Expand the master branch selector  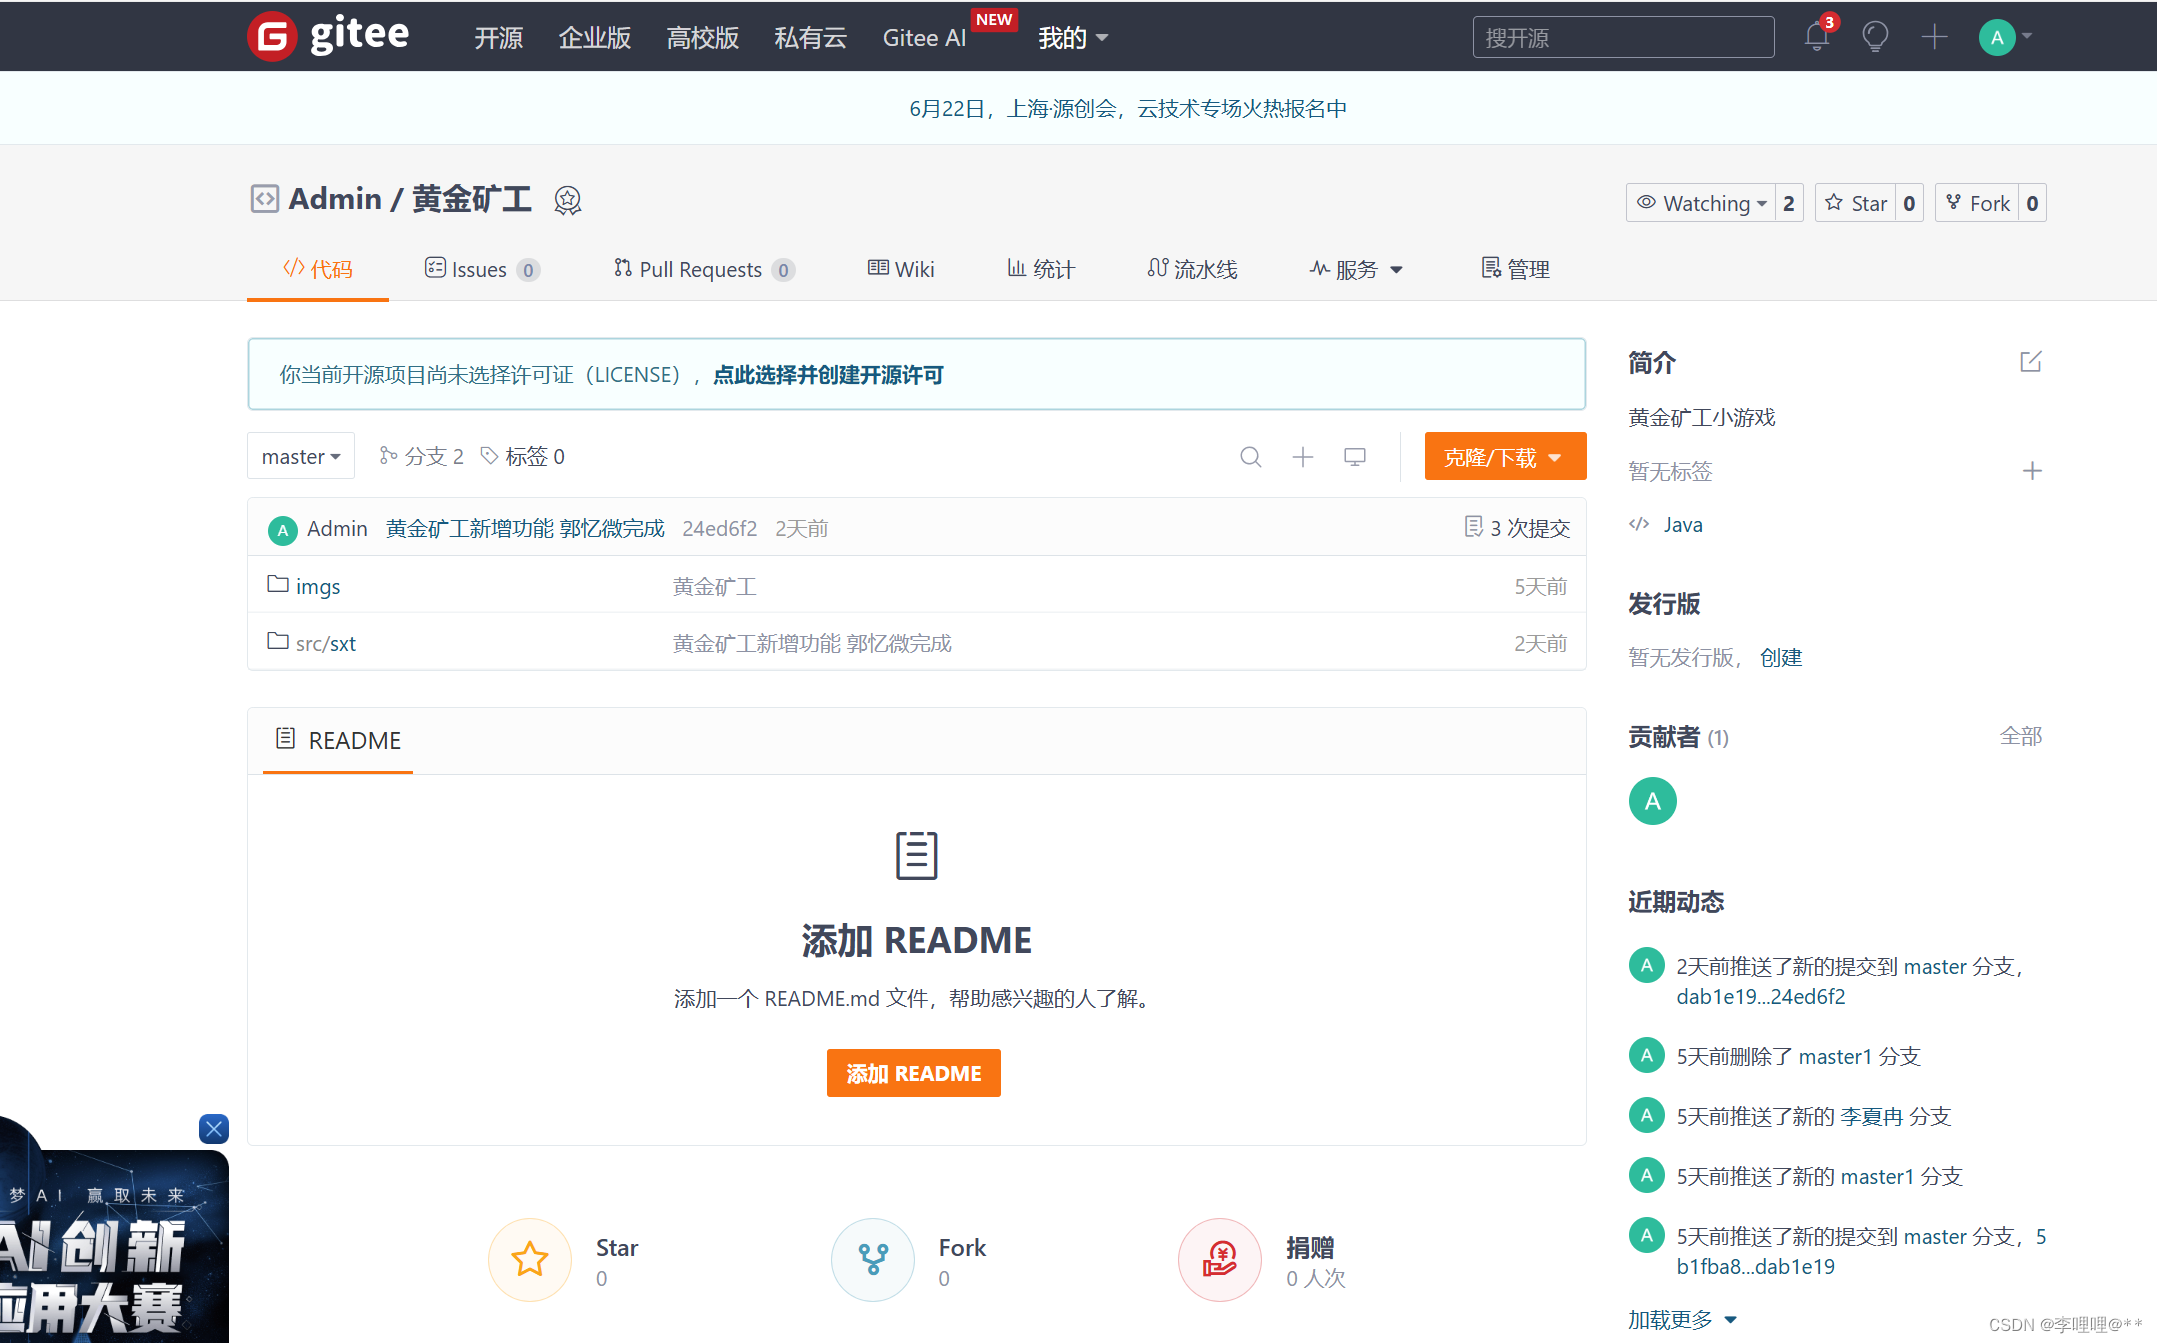pos(300,457)
